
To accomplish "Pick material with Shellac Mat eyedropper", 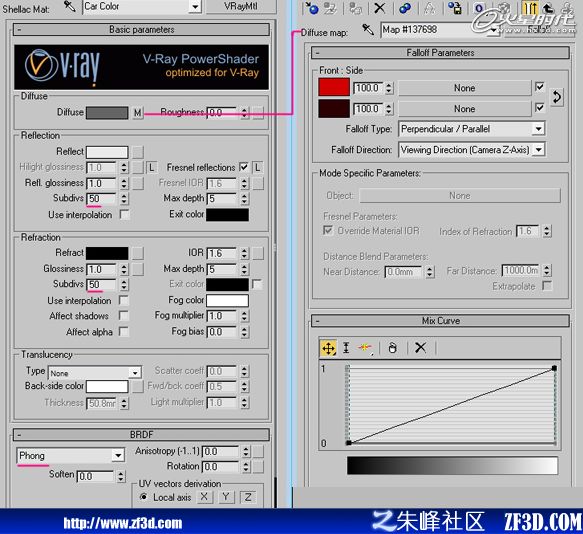I will (x=69, y=6).
